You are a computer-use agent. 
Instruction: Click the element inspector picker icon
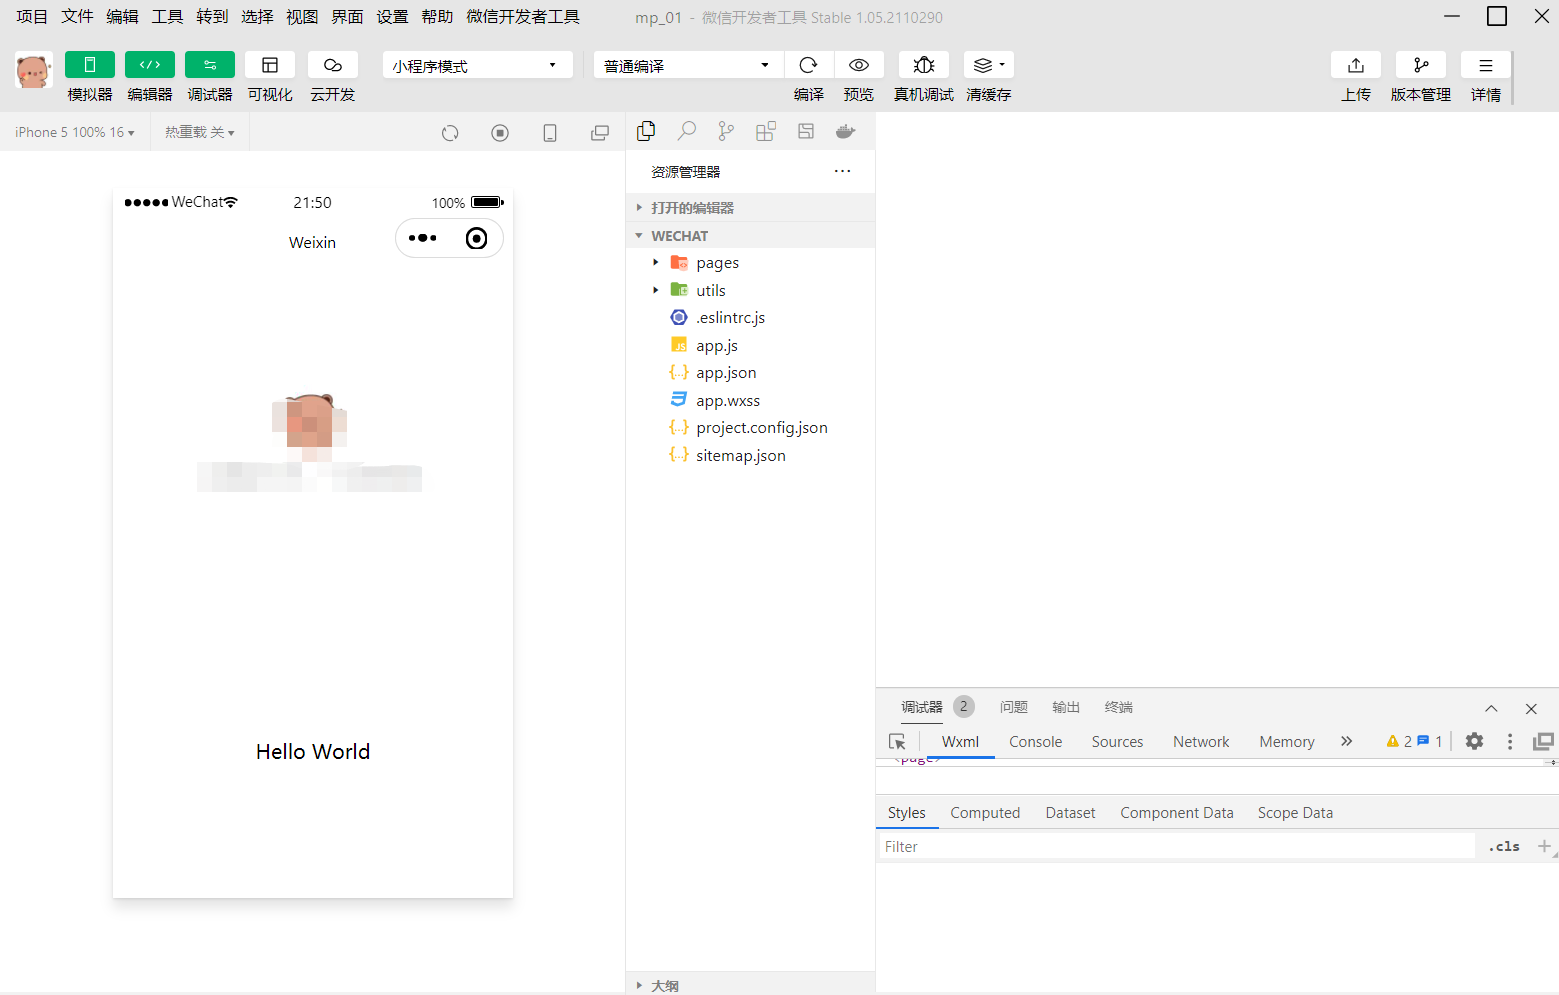point(897,742)
